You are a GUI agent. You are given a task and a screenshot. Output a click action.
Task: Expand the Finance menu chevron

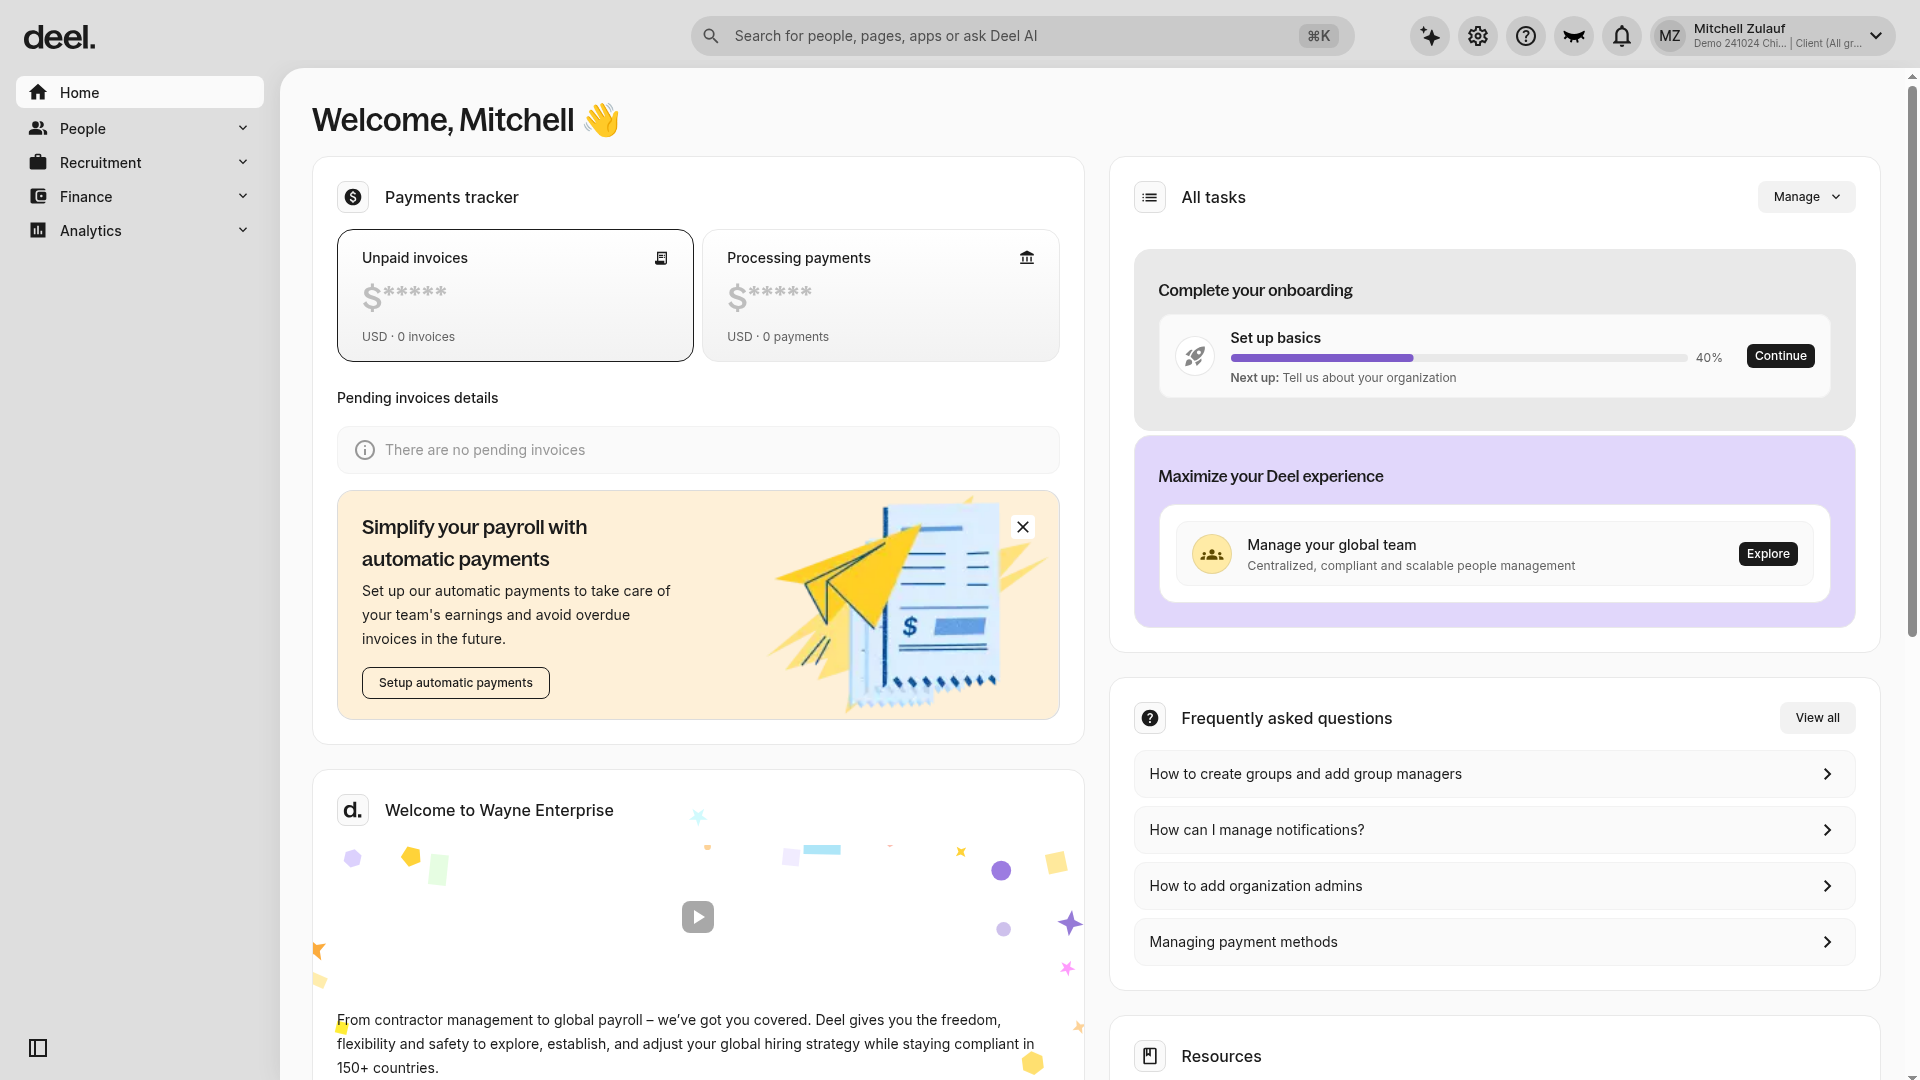(243, 196)
